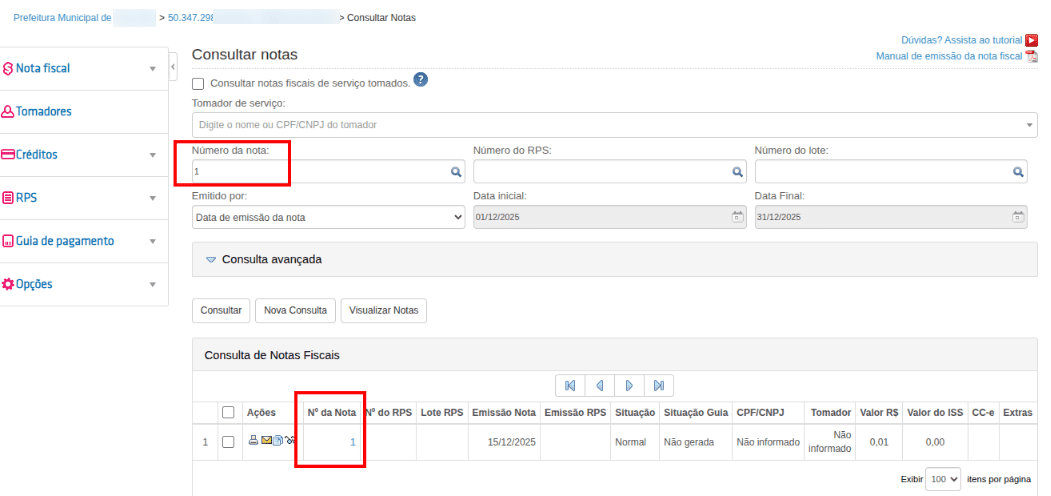1051x496 pixels.
Task: Open the items per page dropdown
Action: coord(943,479)
